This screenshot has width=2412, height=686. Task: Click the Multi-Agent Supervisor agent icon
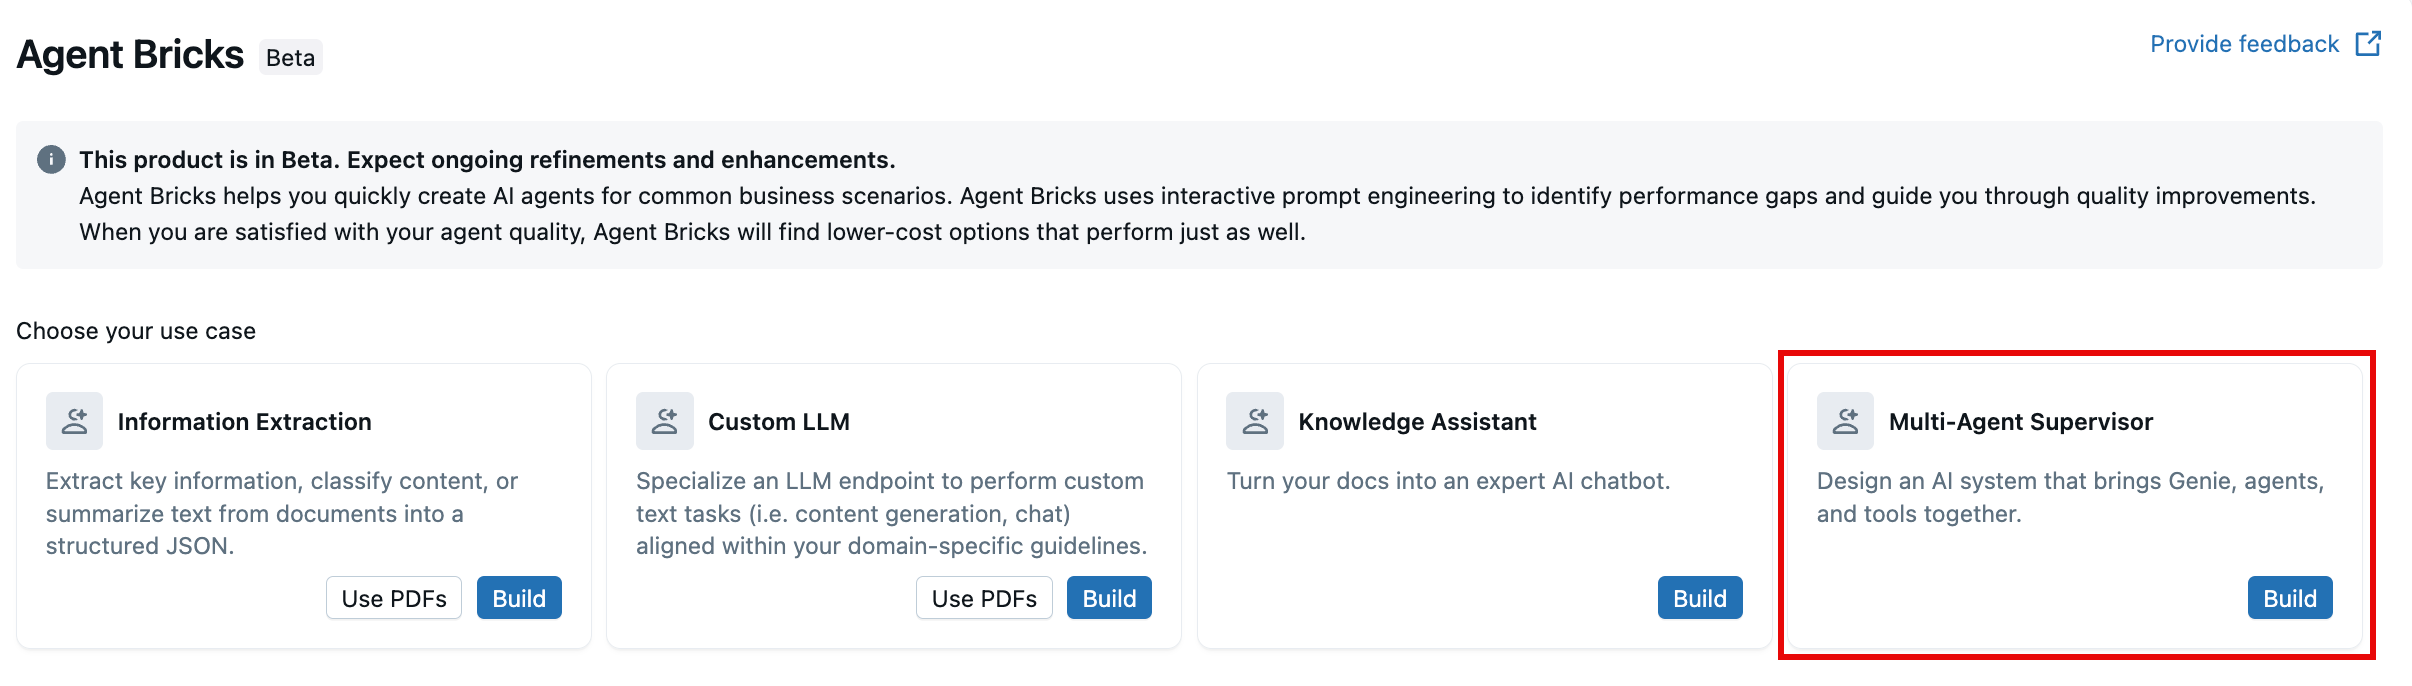pyautogui.click(x=1845, y=421)
